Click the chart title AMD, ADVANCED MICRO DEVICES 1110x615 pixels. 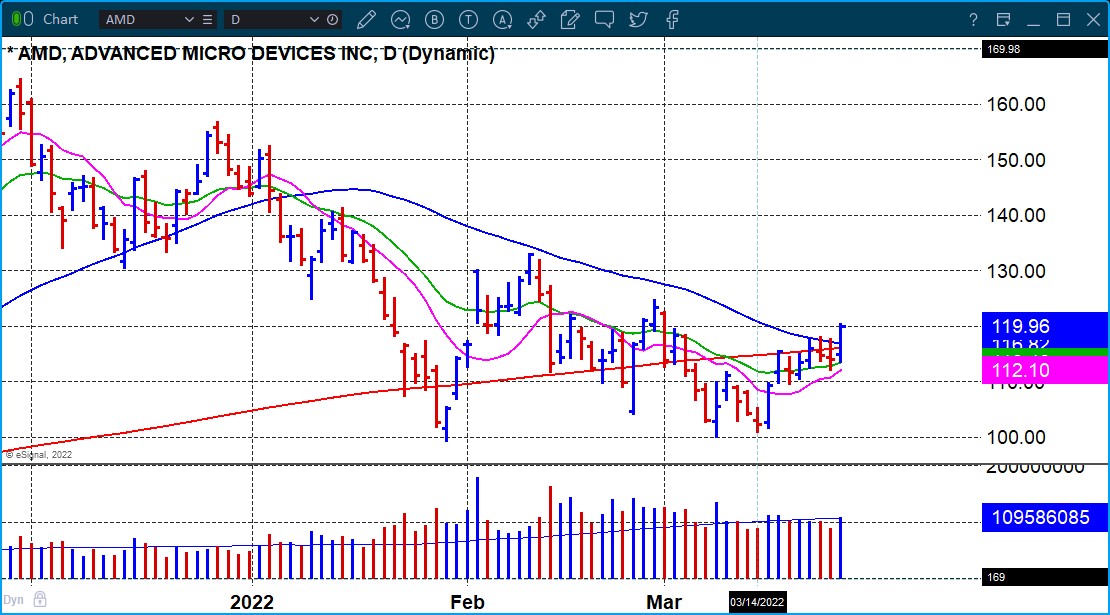tap(251, 54)
